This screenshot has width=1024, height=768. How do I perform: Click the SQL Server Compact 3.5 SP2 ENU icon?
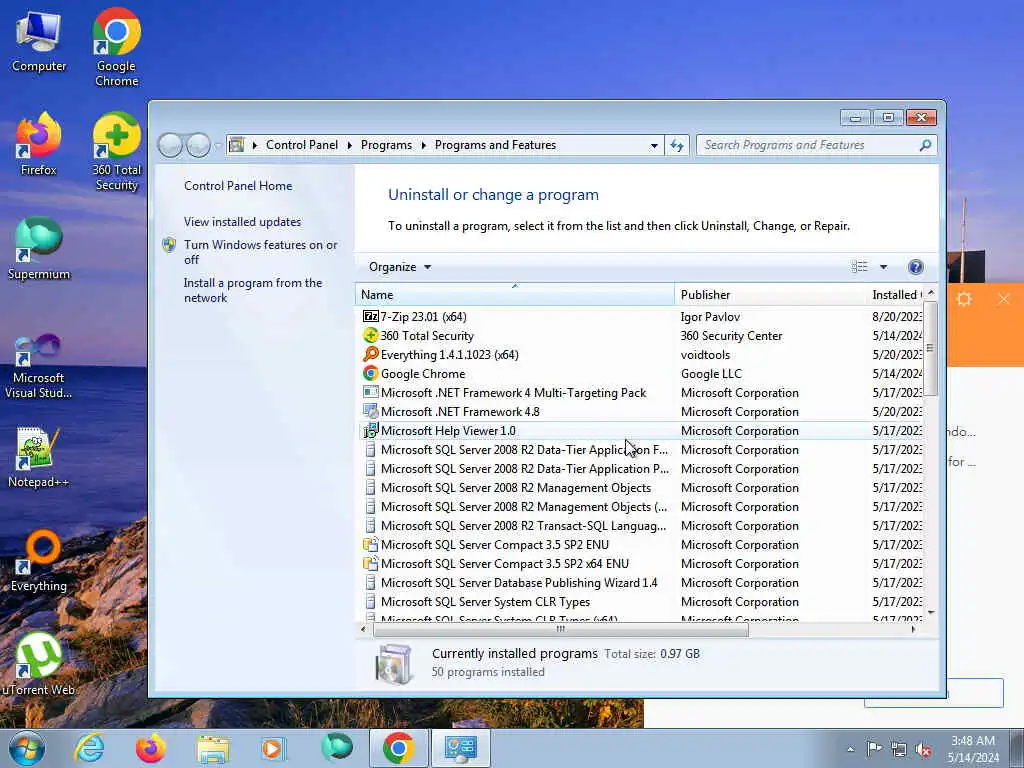[x=370, y=545]
